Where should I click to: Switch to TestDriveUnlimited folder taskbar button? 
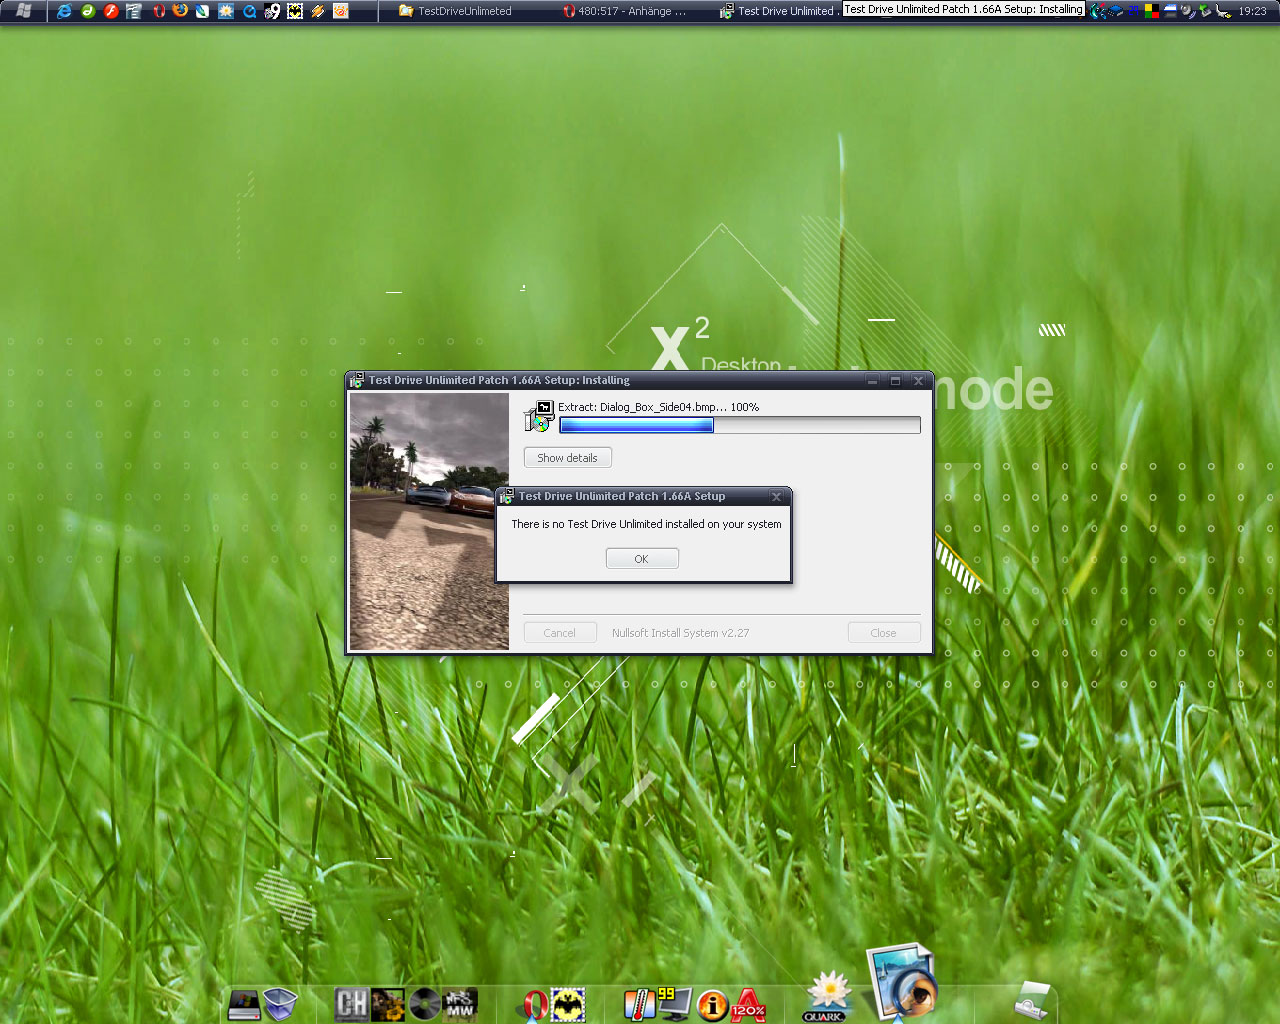point(455,11)
